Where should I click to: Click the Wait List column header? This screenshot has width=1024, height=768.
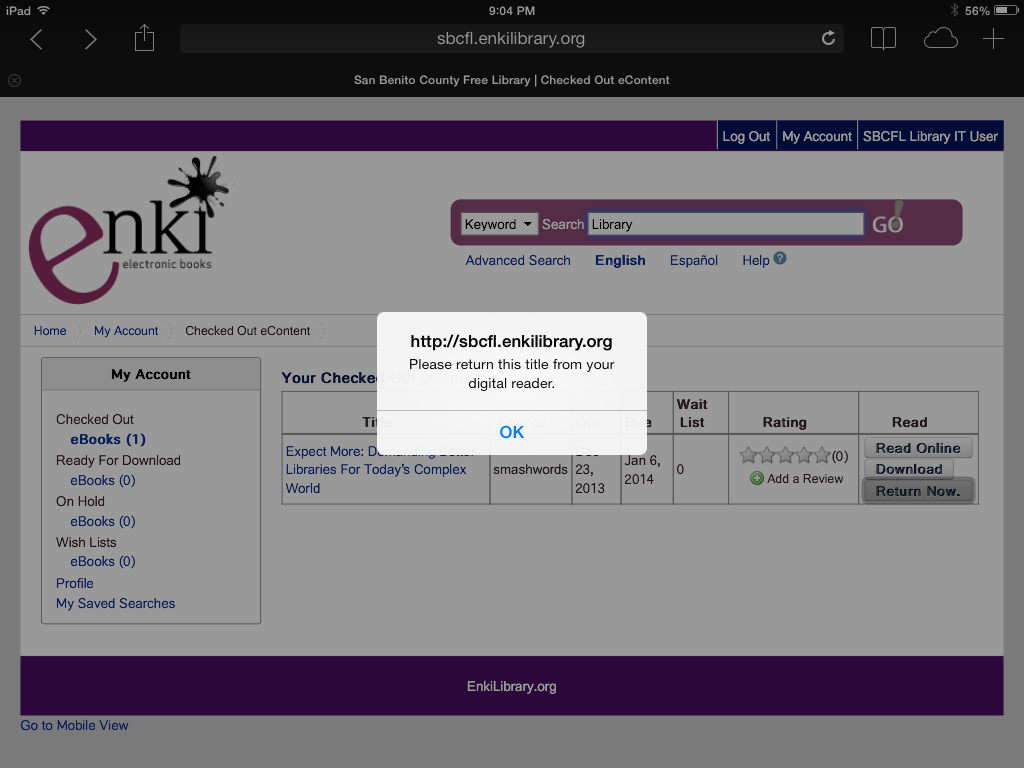[x=692, y=413]
